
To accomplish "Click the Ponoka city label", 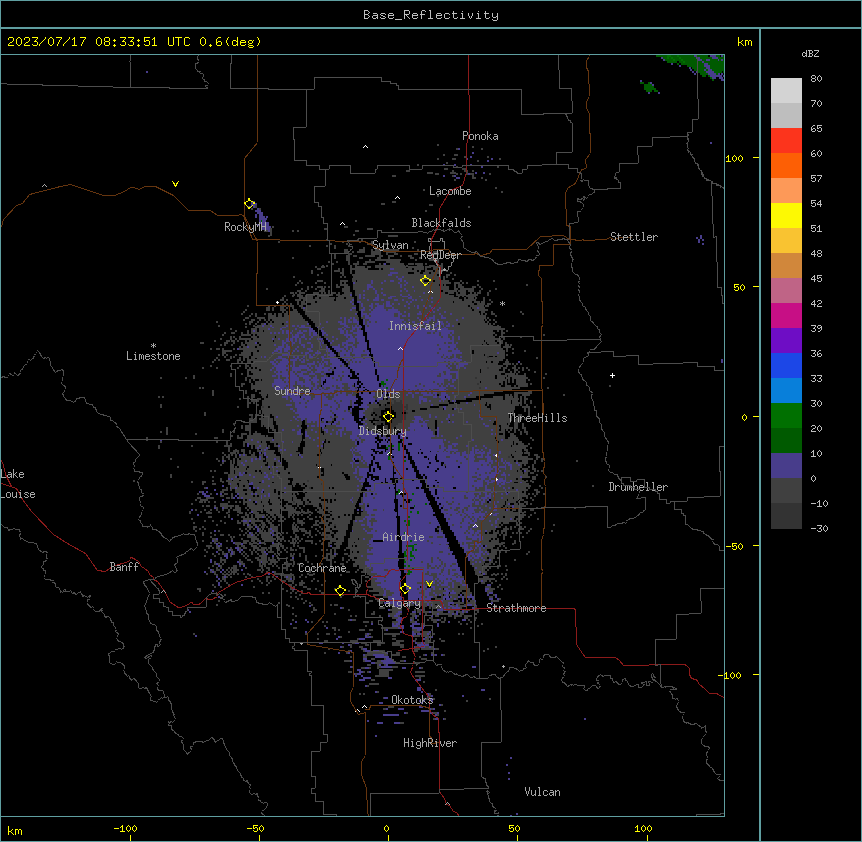I will pyautogui.click(x=480, y=136).
